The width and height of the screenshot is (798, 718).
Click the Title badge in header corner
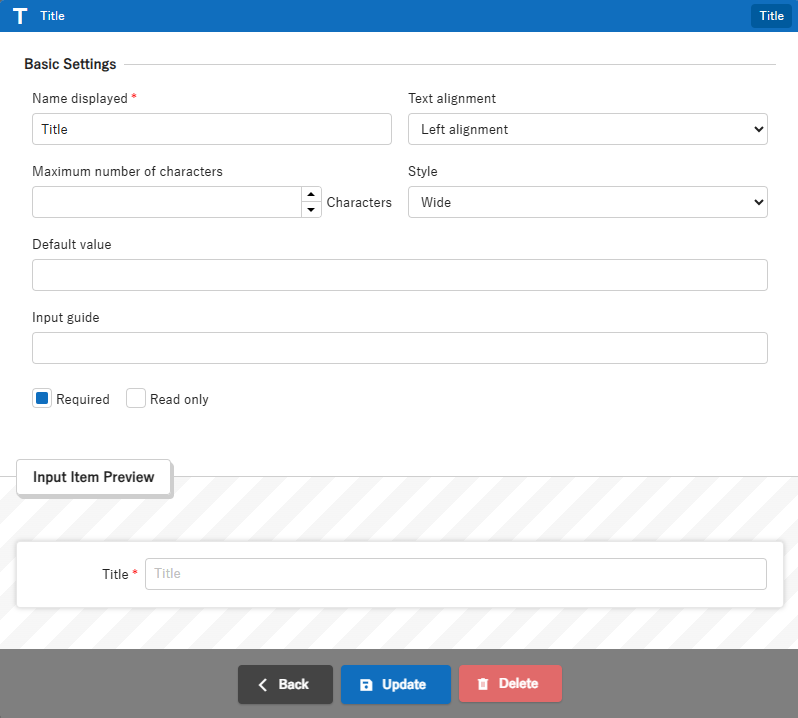coord(771,16)
